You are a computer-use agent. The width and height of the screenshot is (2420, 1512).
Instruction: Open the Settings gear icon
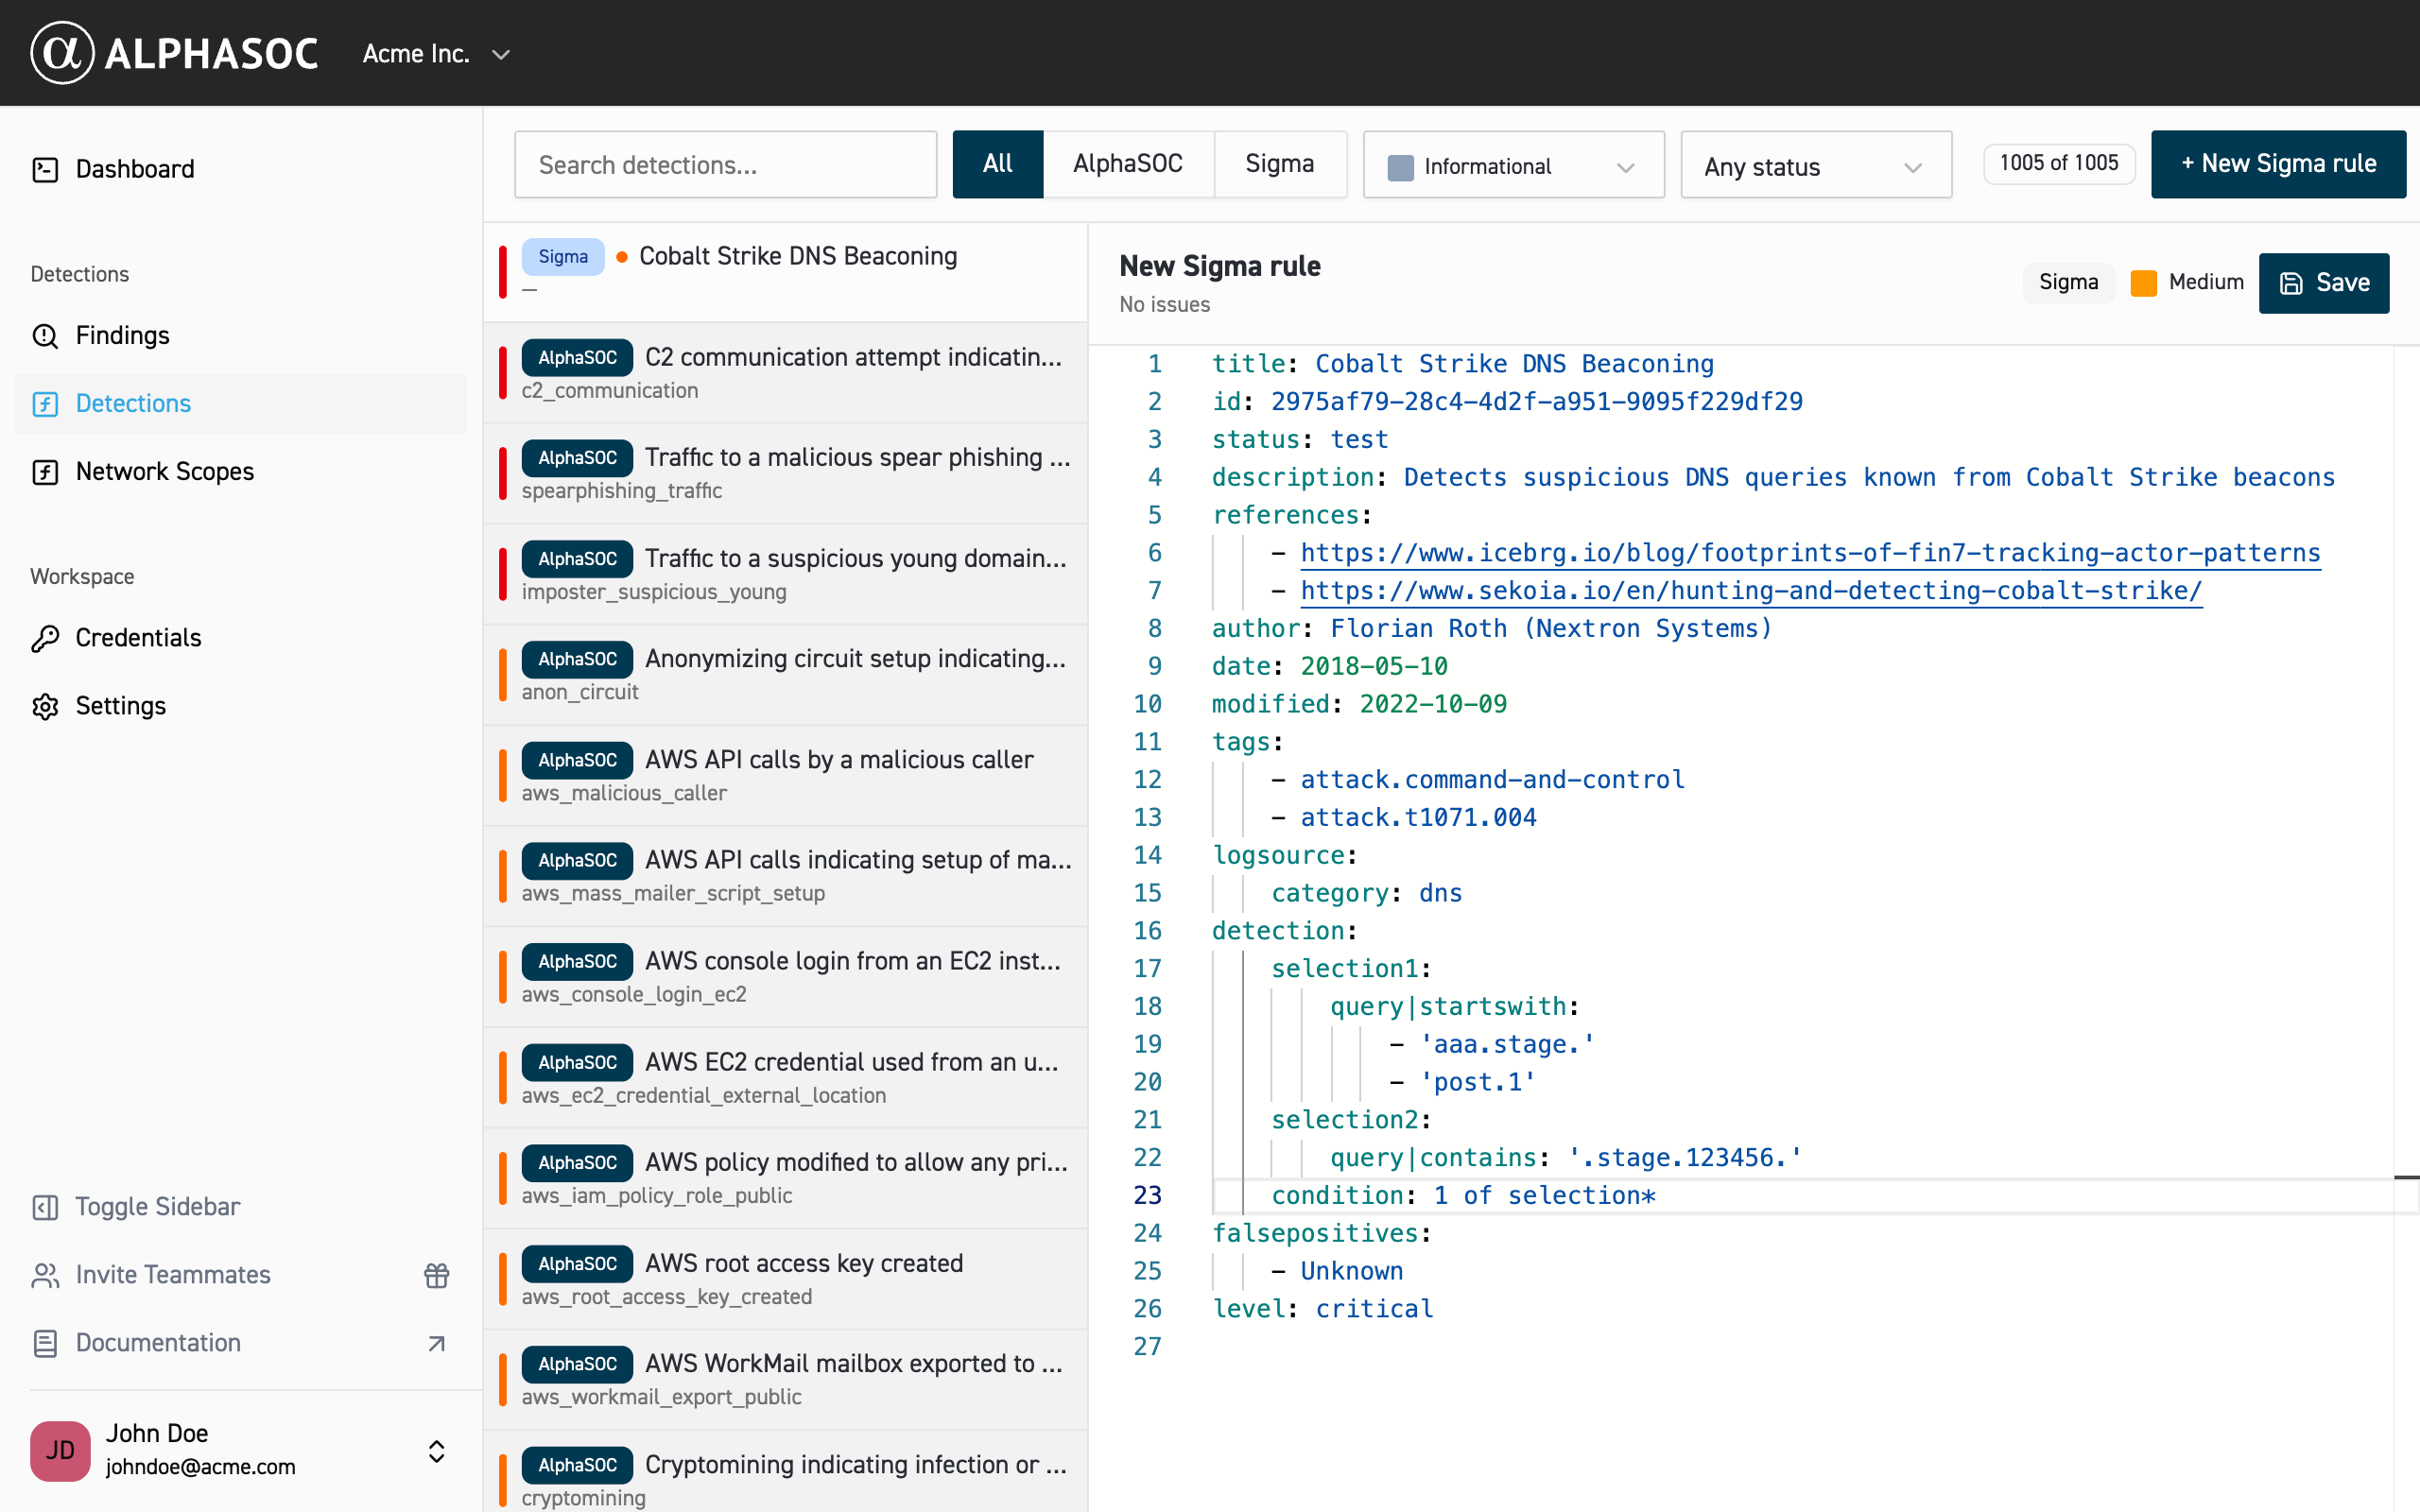point(45,706)
